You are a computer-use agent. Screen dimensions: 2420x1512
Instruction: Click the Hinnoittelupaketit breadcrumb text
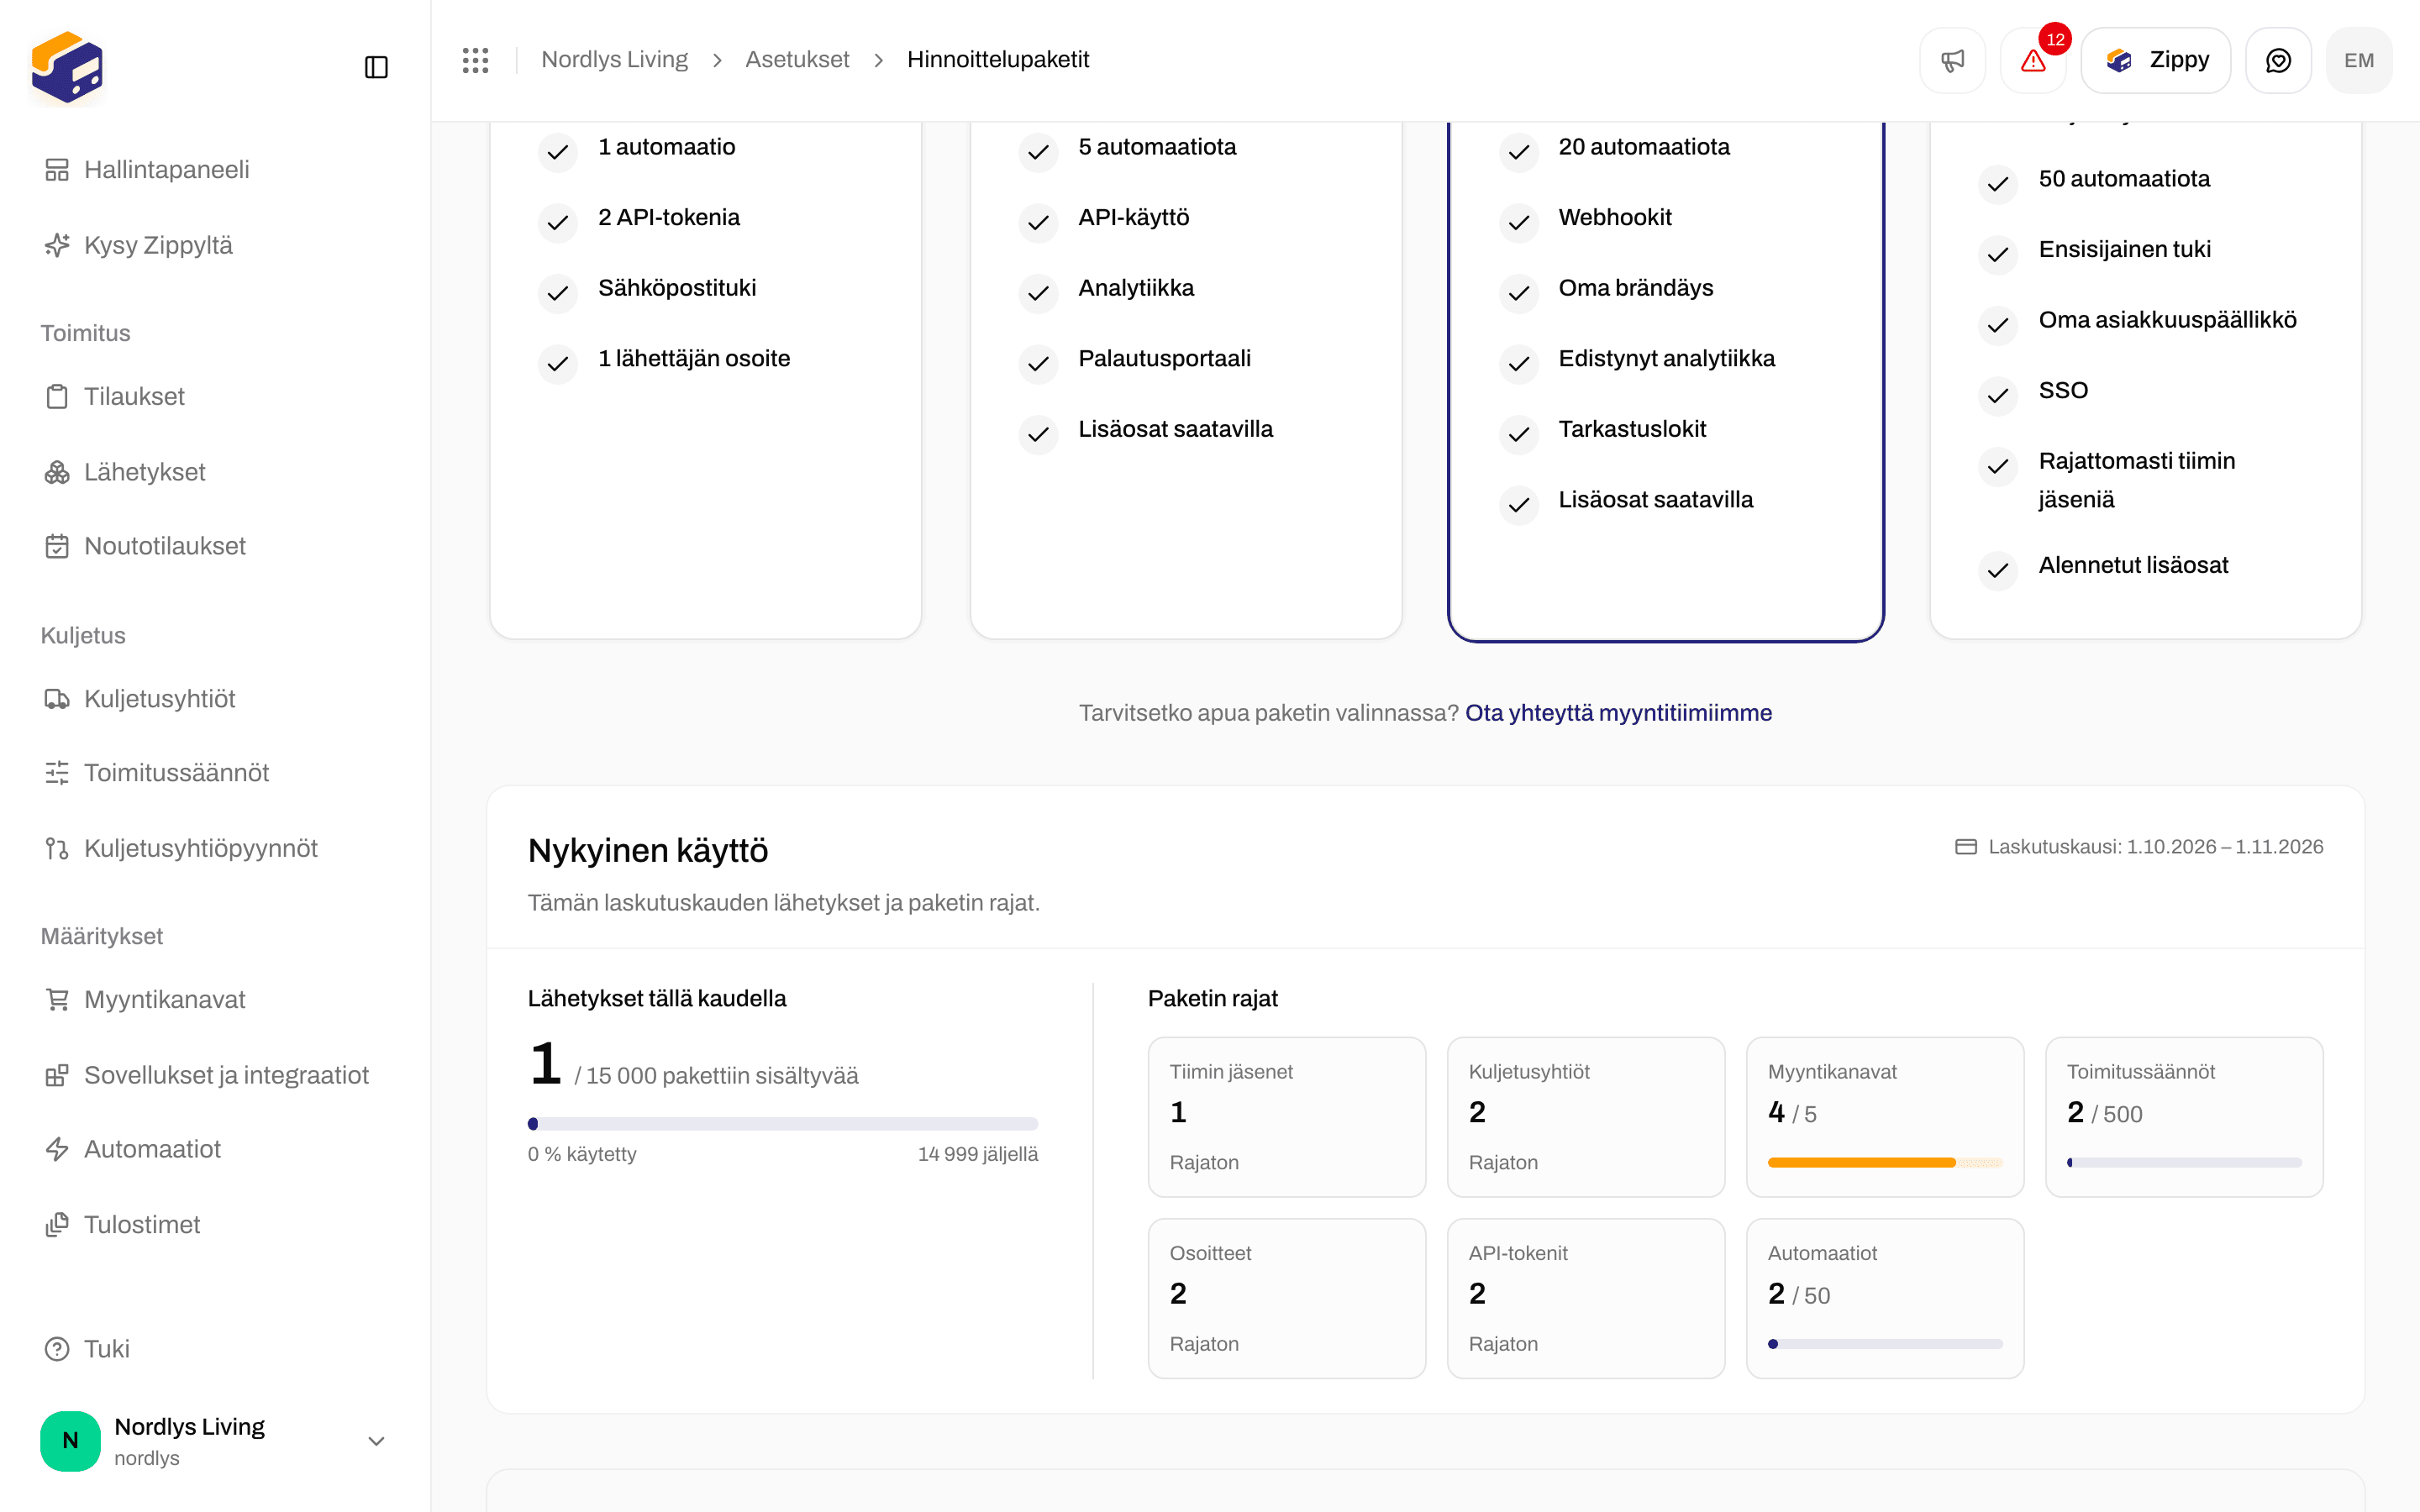tap(998, 60)
